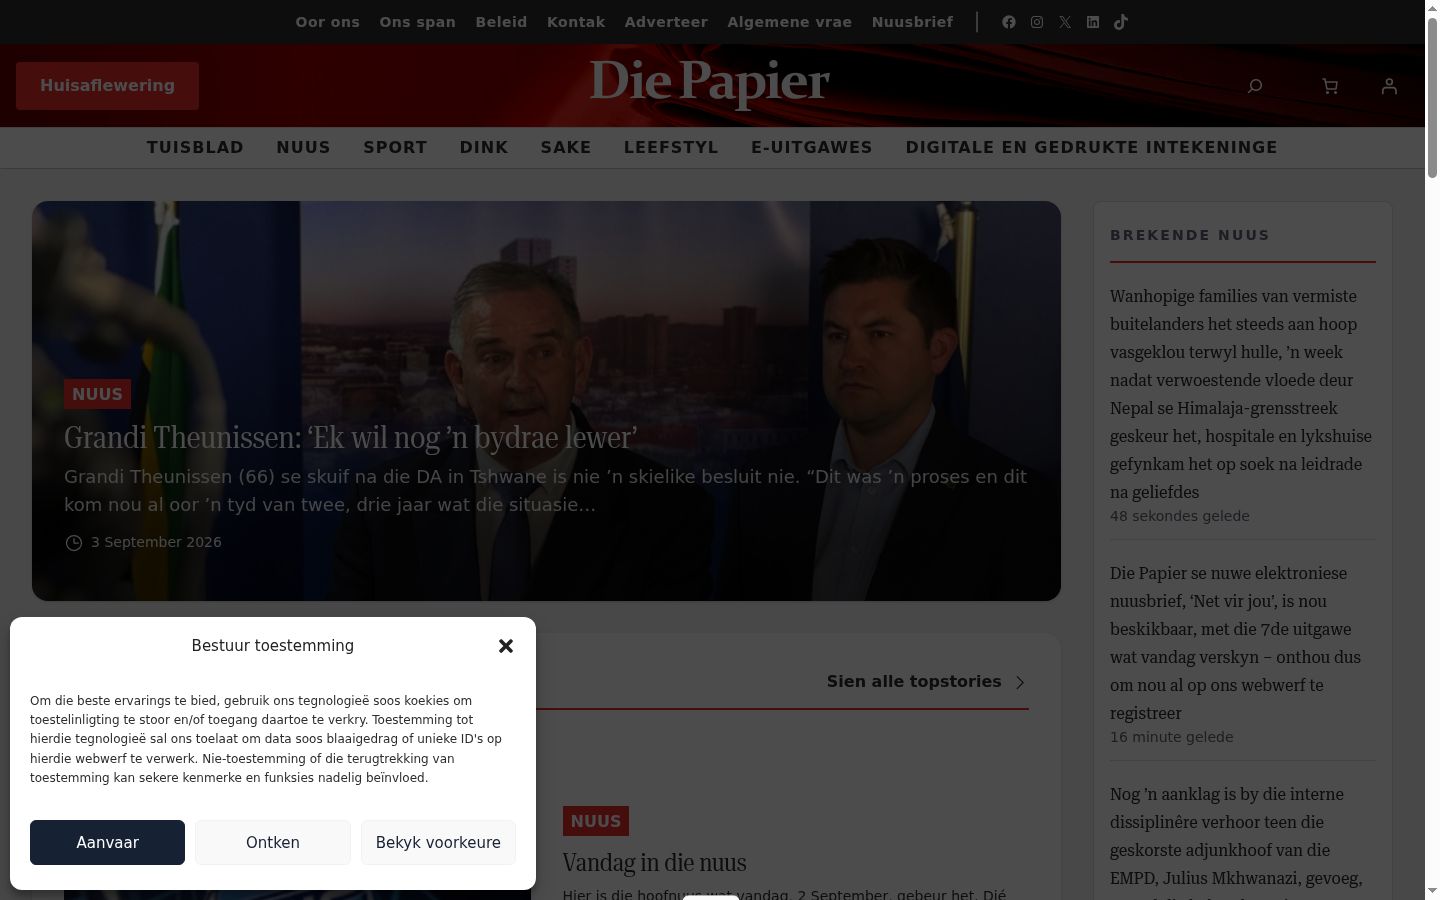Close the Bestuur toestemming cookie dialog

pos(506,646)
